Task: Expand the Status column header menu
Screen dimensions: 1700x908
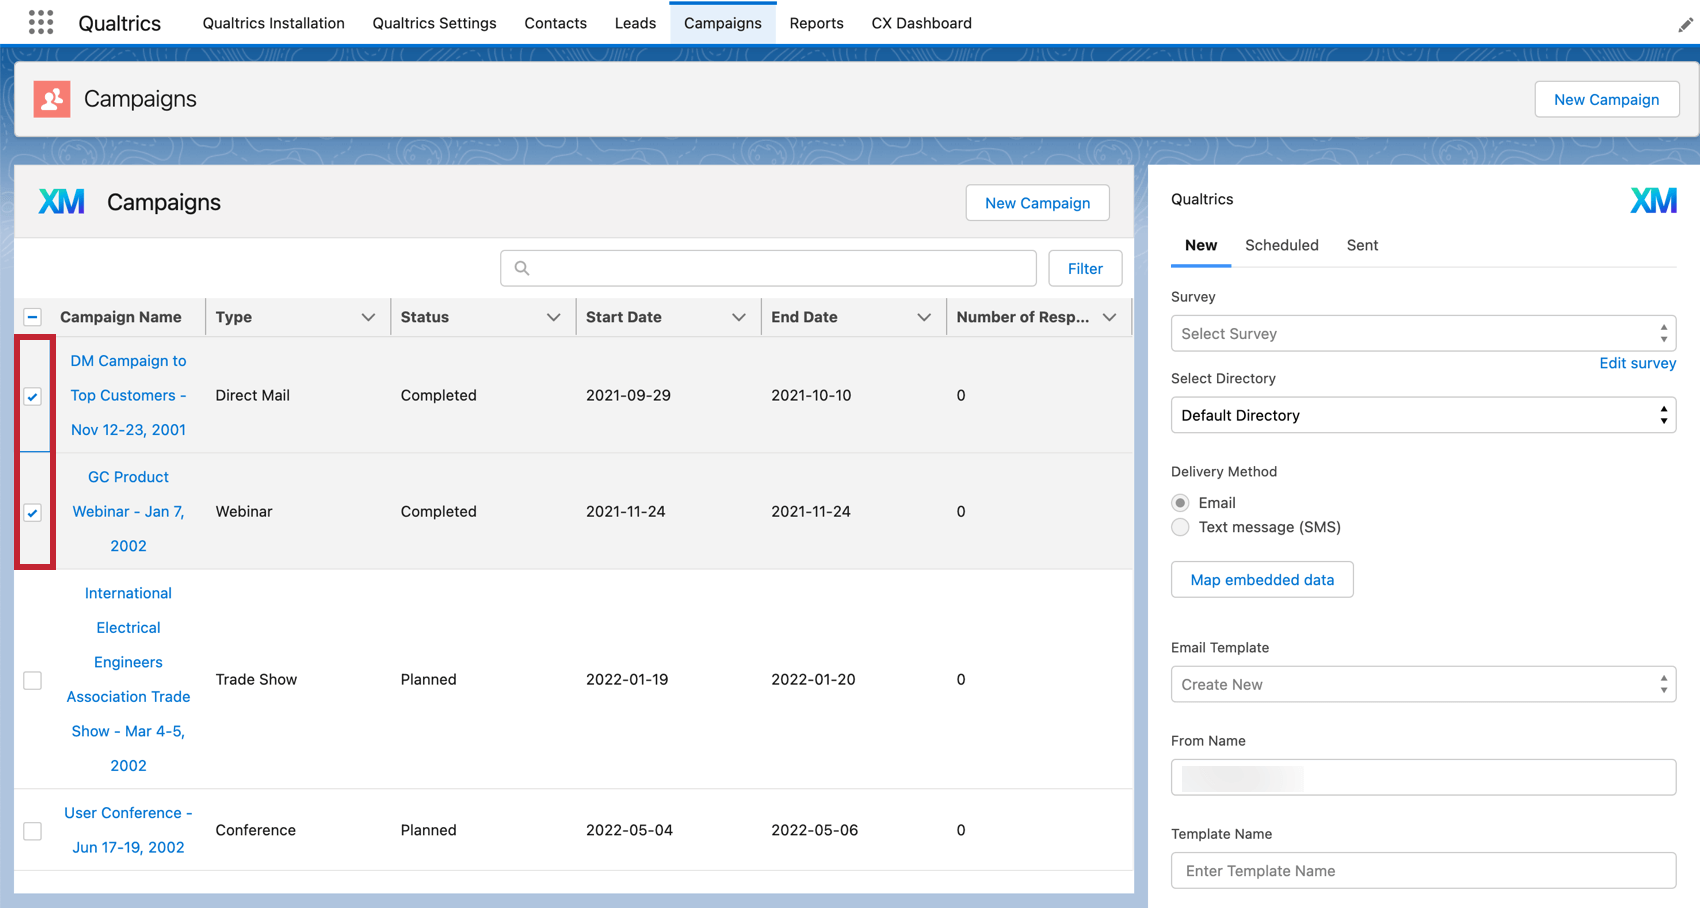Action: (x=554, y=317)
